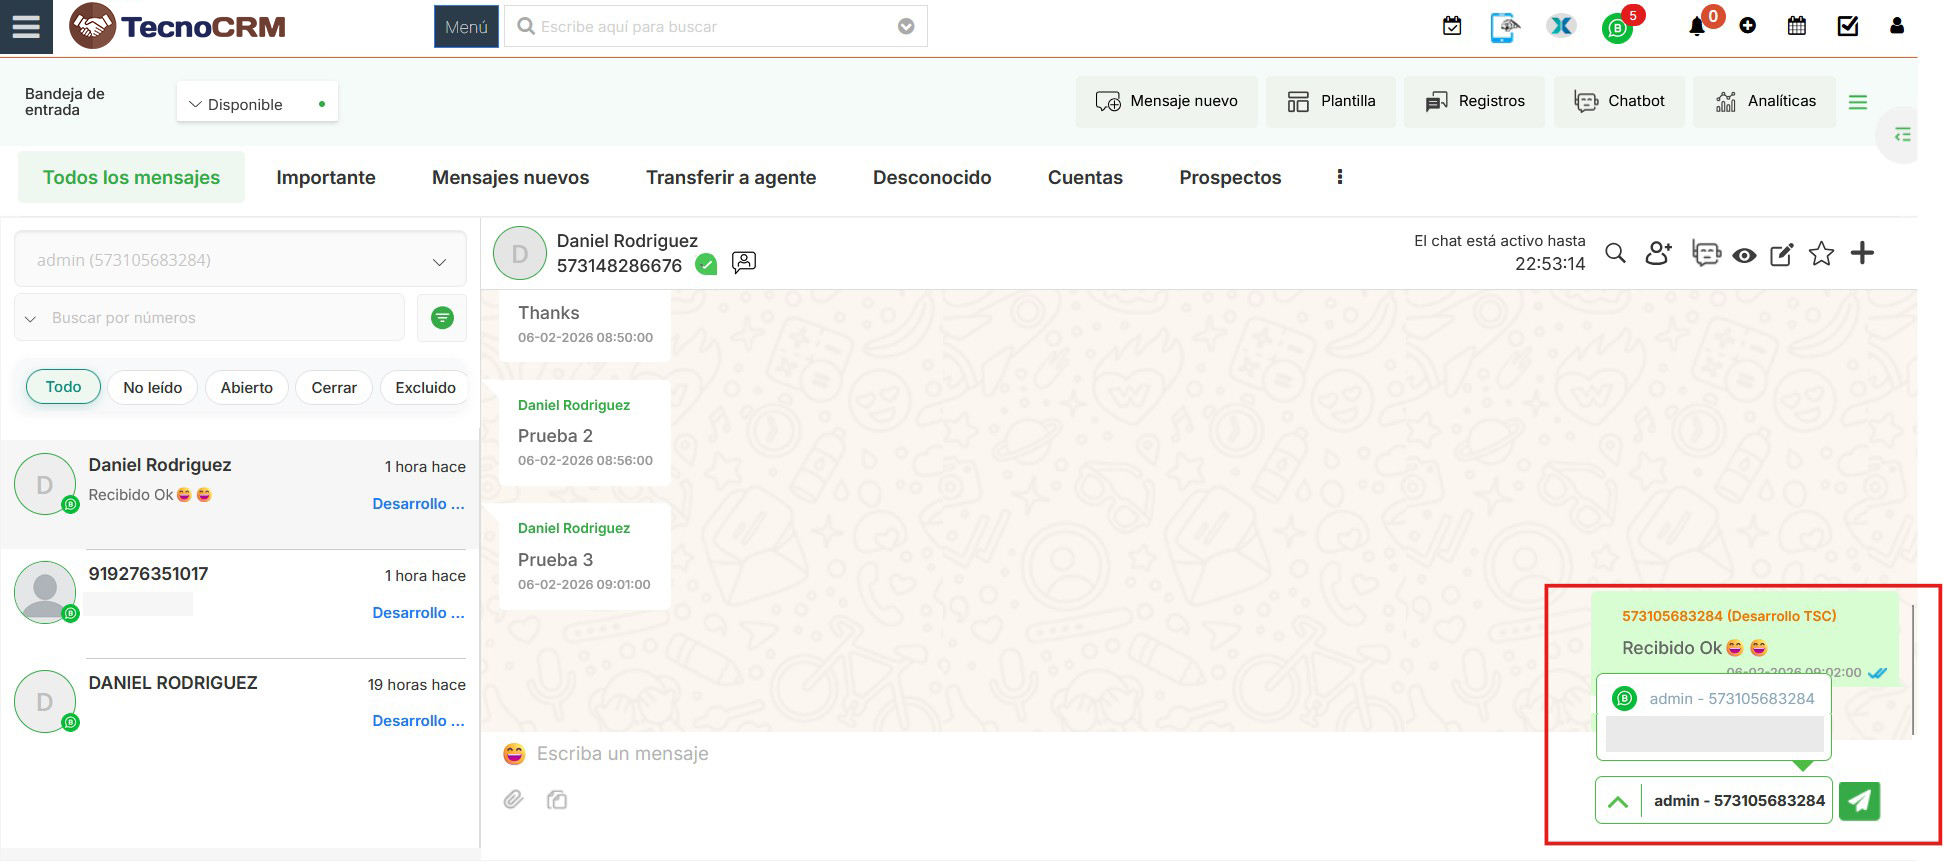Expand the sender selector chevron near send button

pos(1618,802)
